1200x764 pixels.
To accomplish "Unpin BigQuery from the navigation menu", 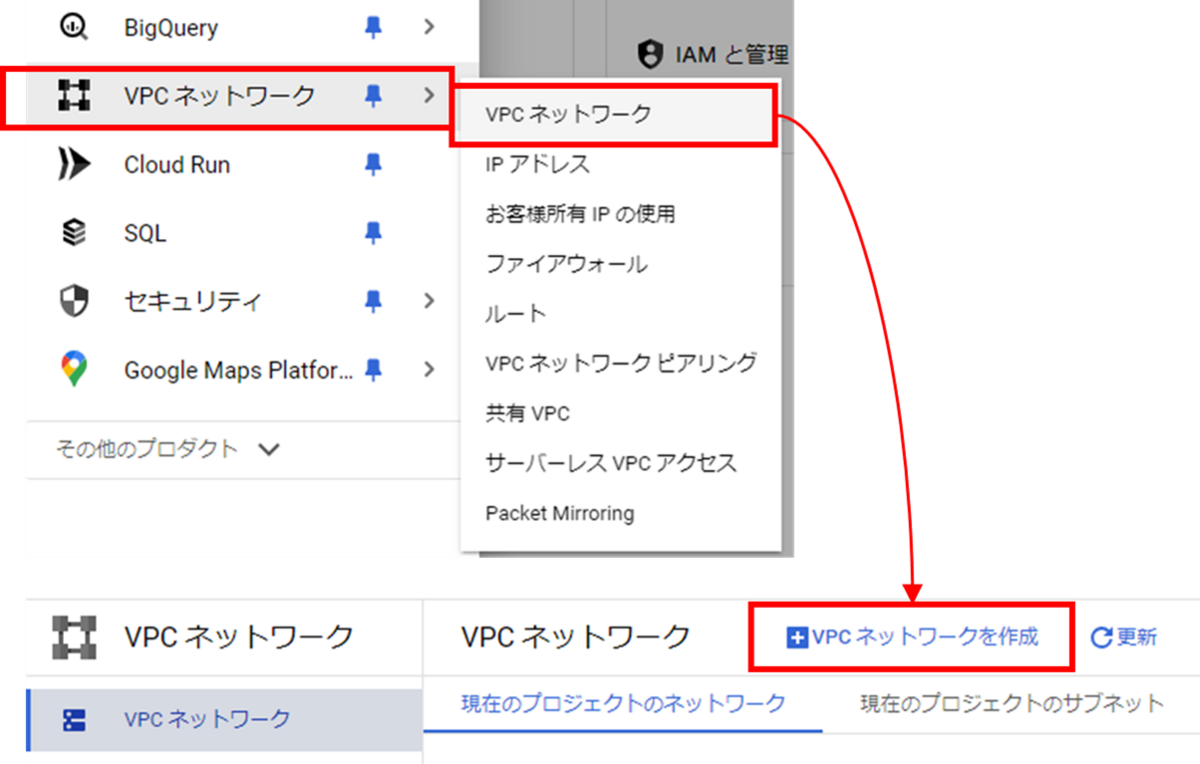I will click(x=373, y=28).
